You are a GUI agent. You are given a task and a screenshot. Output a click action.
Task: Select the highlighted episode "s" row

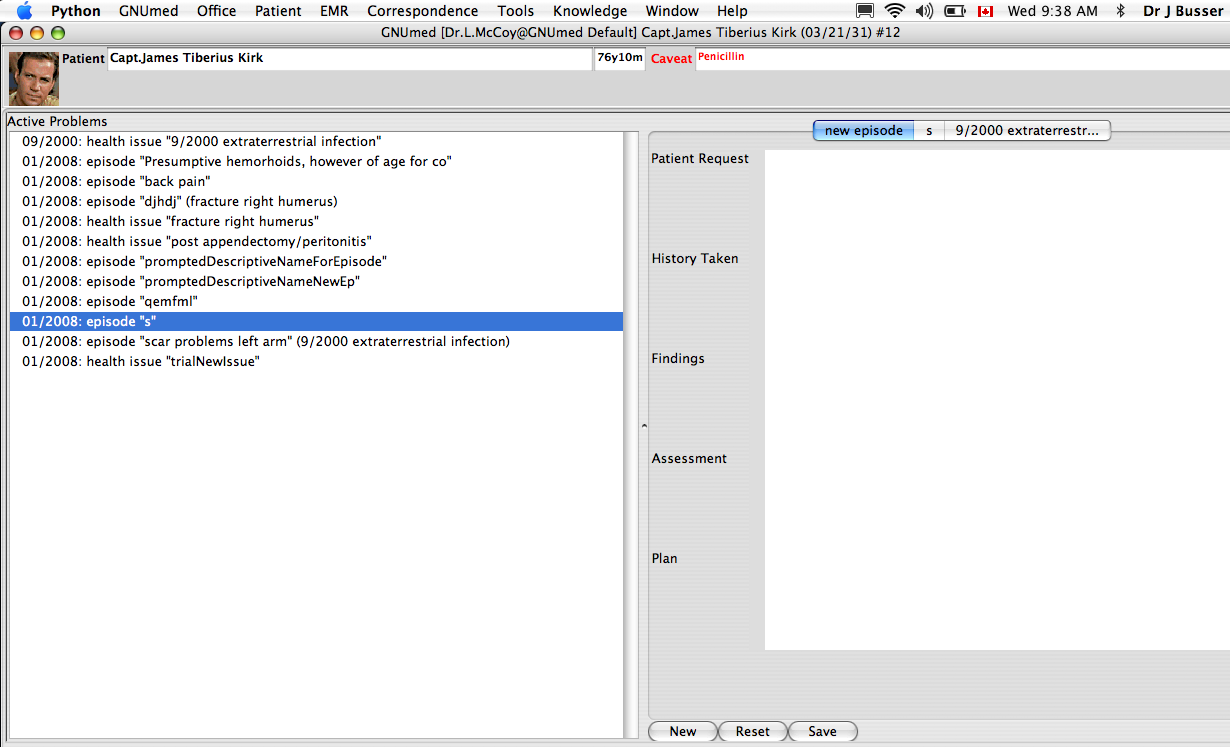tap(316, 322)
